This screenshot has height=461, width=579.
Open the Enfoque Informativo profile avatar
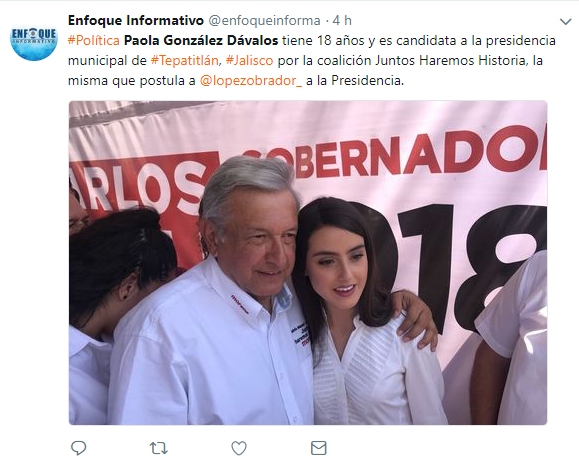click(34, 37)
